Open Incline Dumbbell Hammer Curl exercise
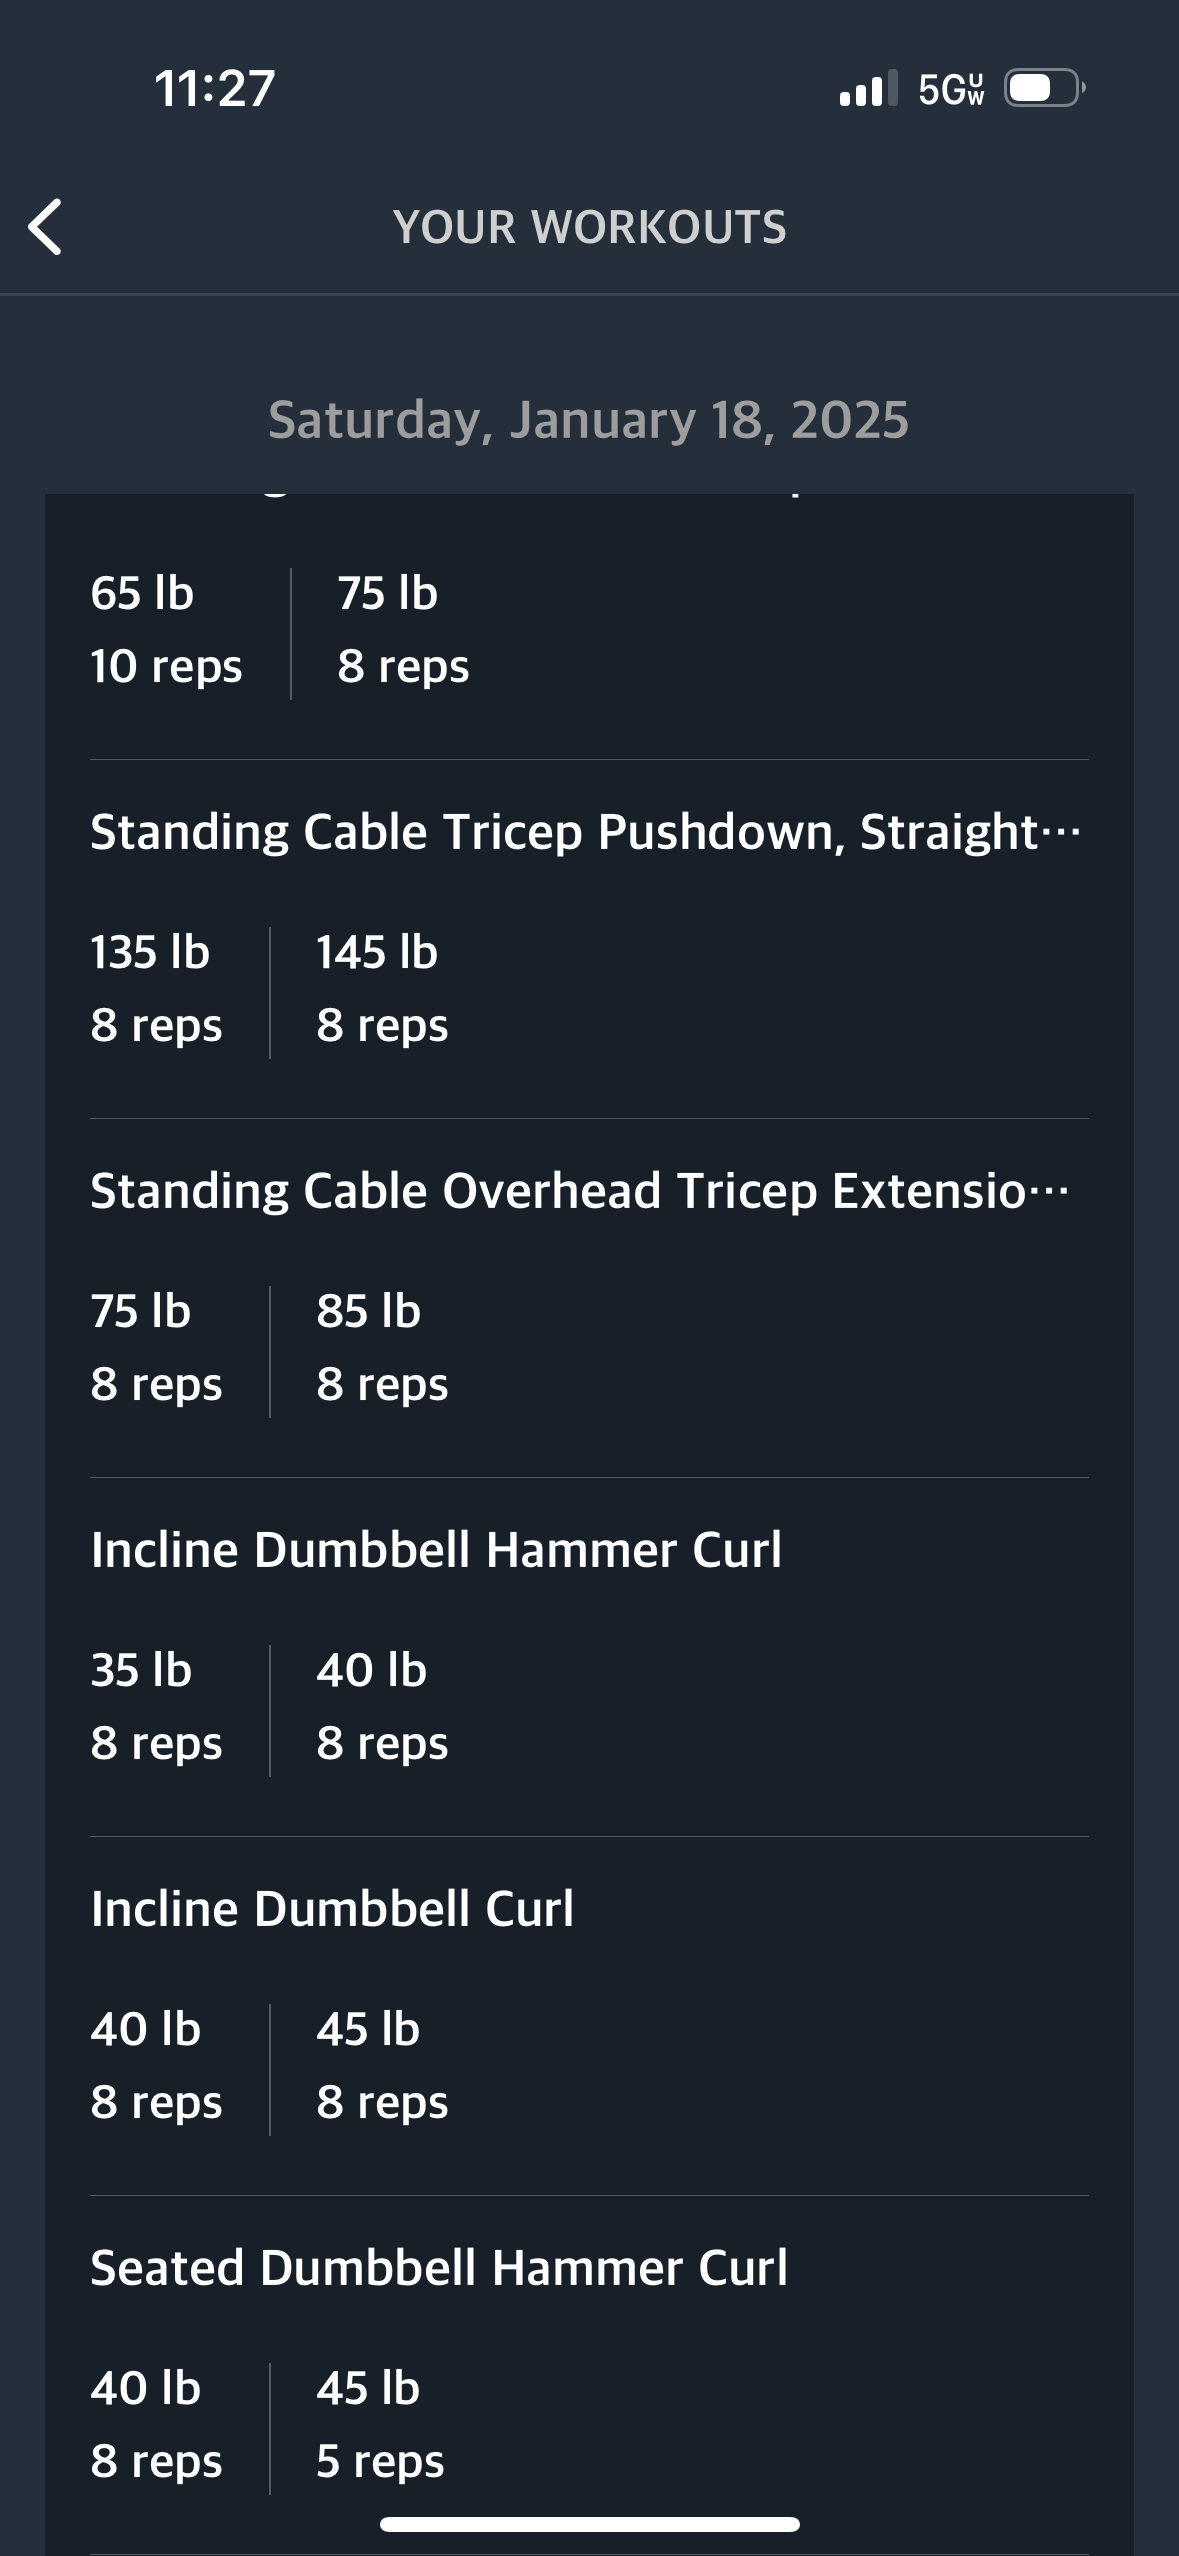This screenshot has width=1179, height=2556. pos(436,1550)
